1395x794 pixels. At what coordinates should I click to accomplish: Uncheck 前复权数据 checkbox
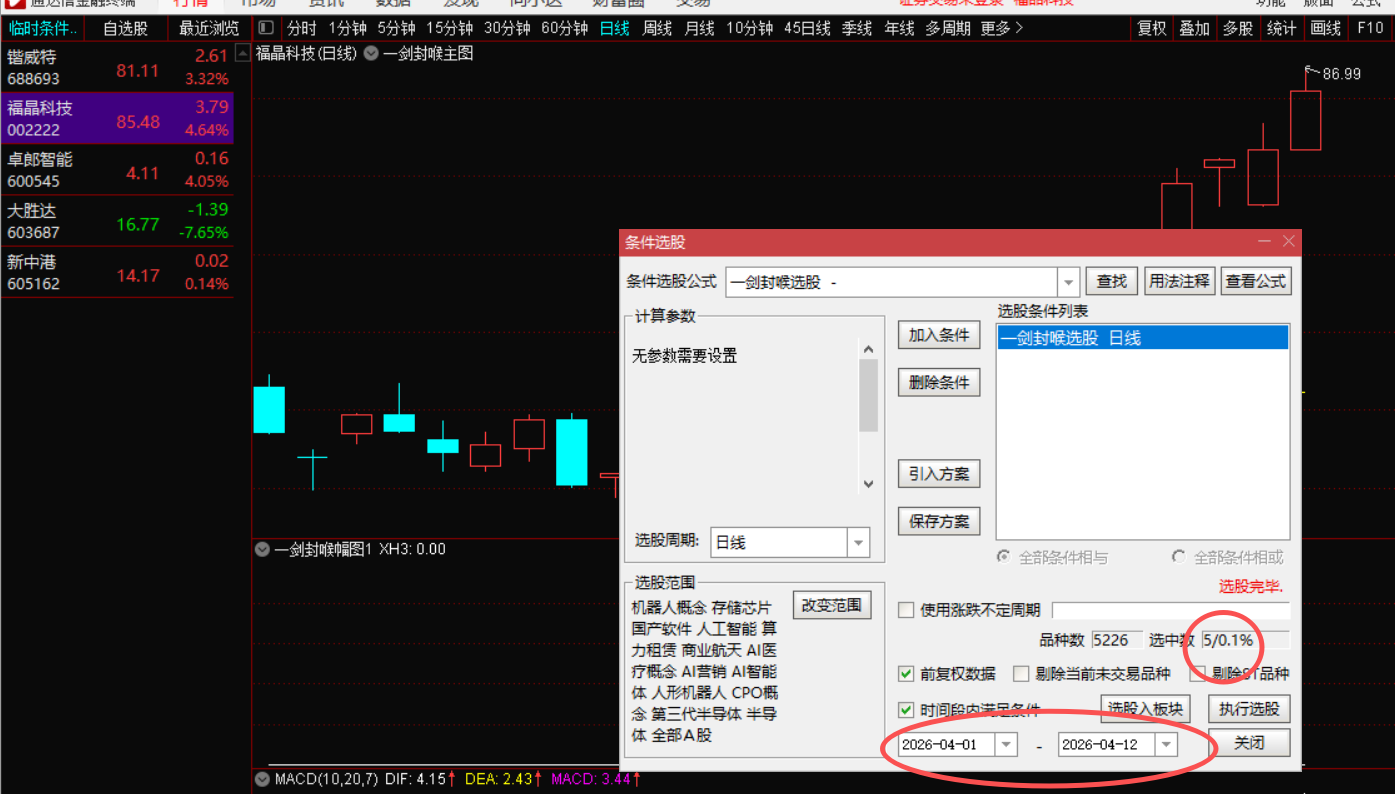point(906,674)
